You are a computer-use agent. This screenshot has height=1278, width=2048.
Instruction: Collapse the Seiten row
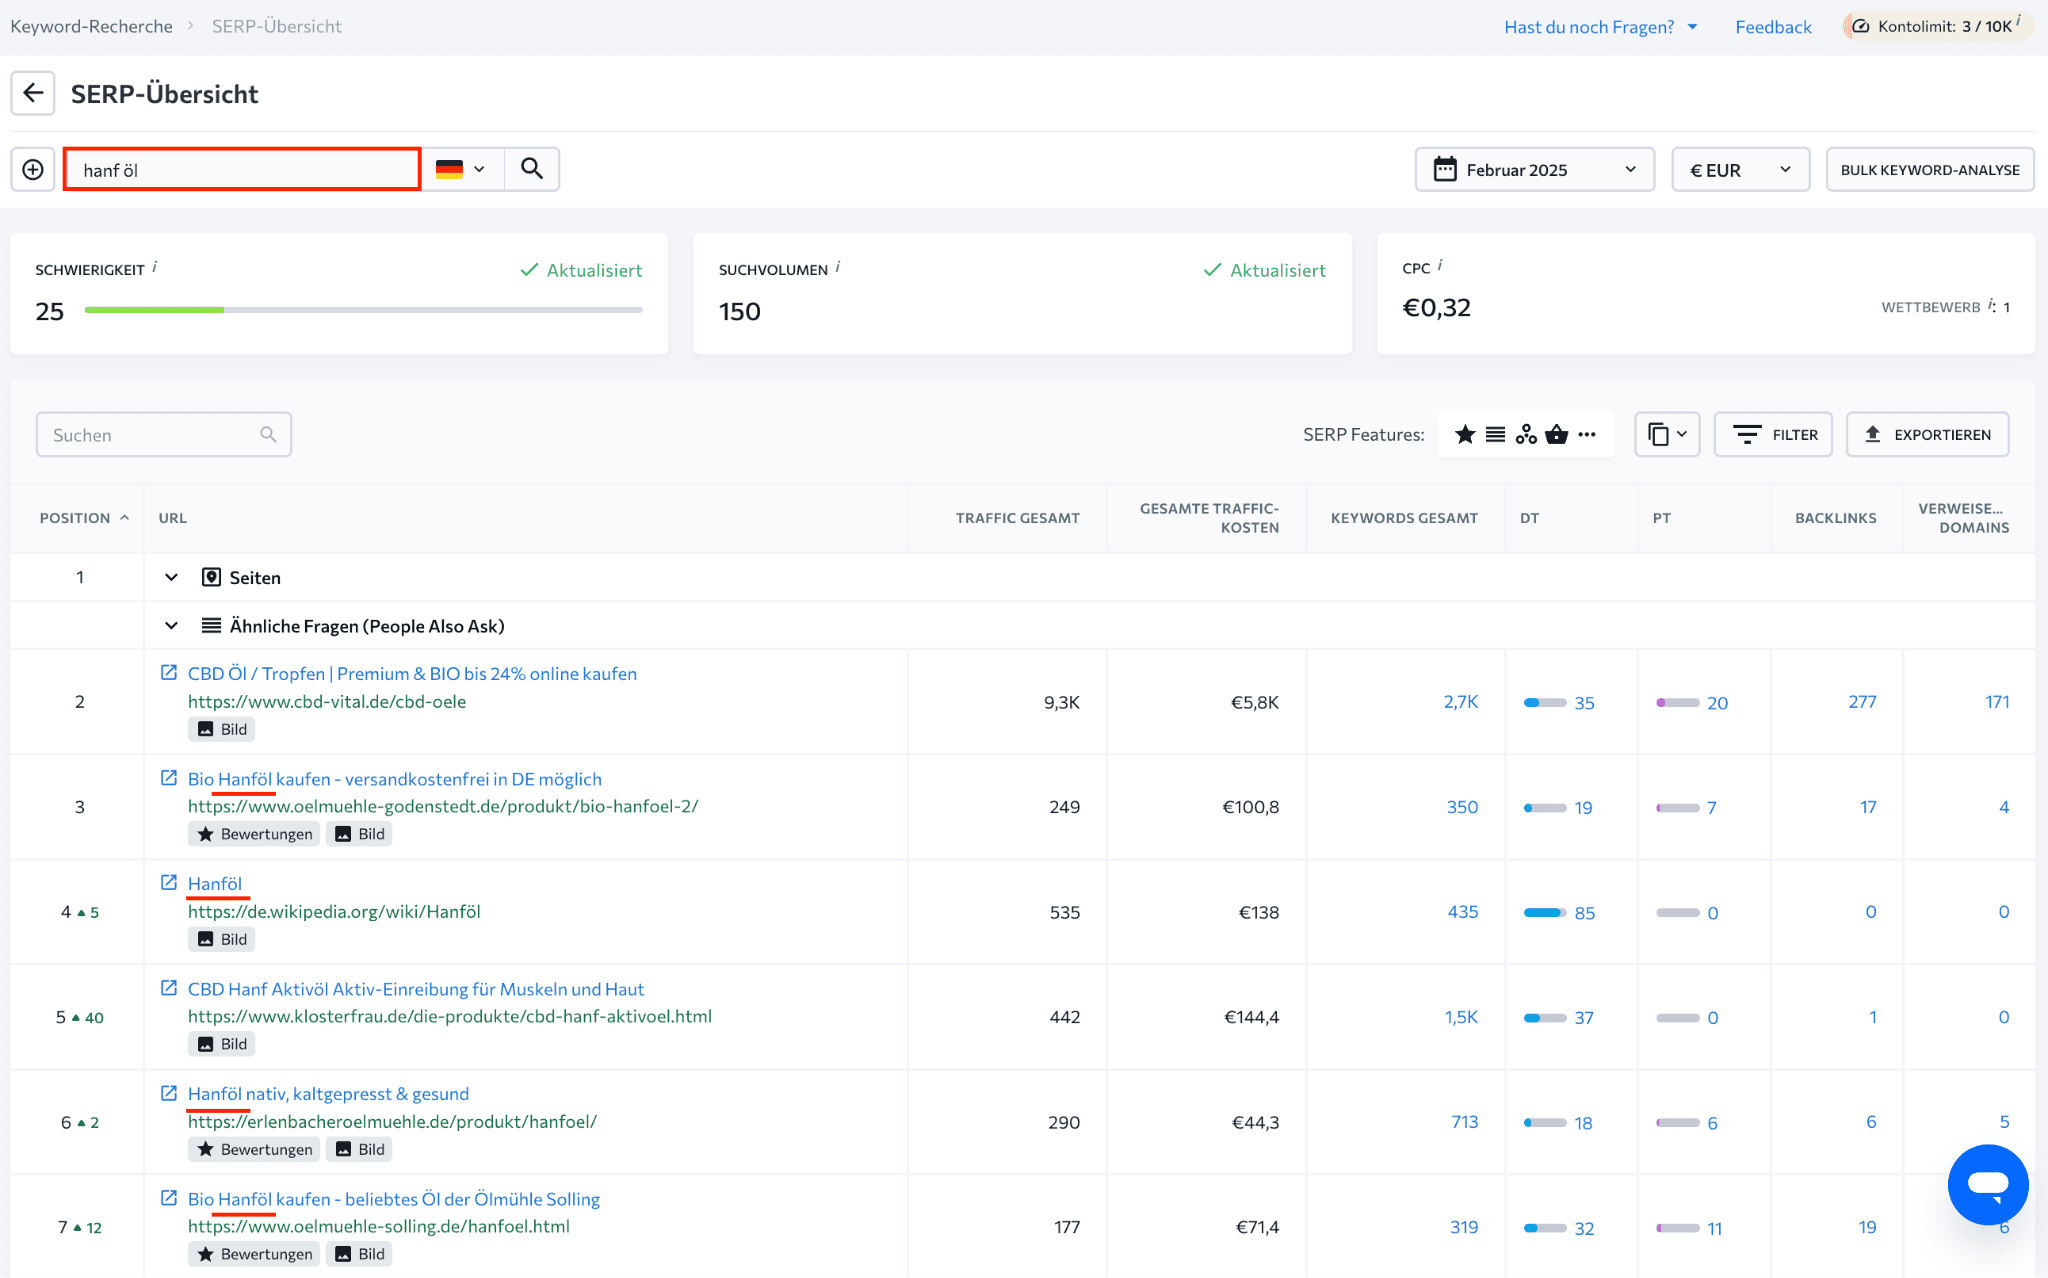[x=171, y=577]
